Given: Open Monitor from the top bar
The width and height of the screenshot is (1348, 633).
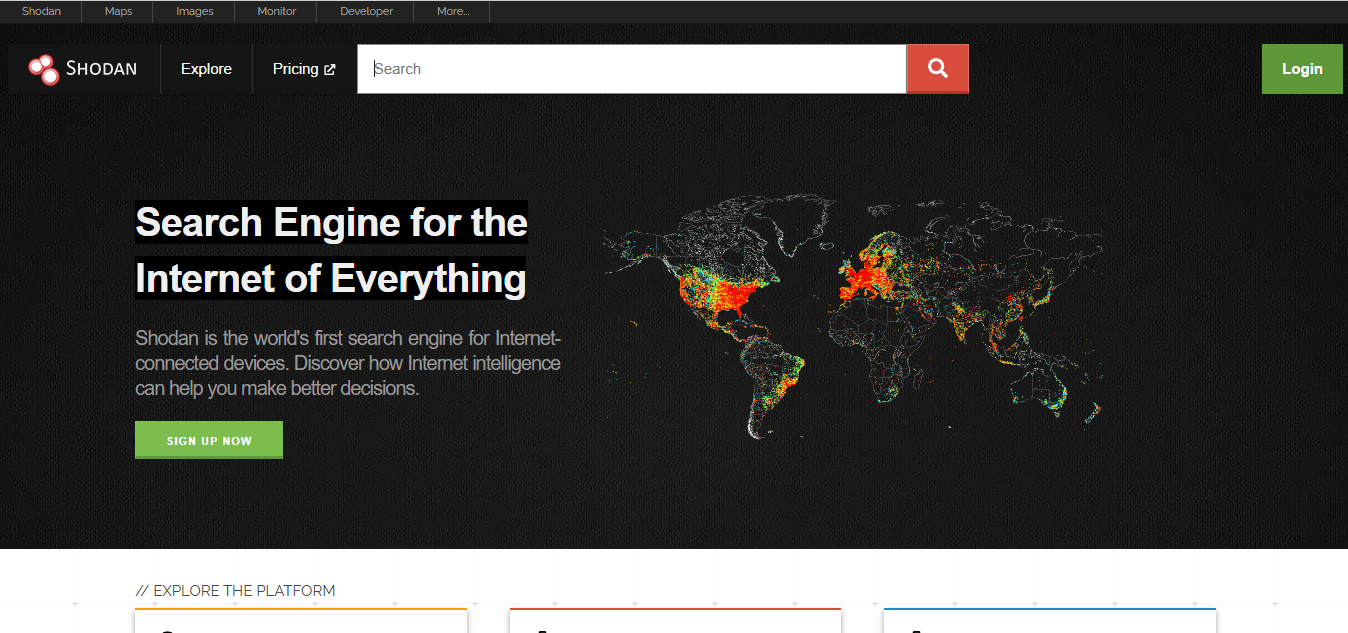Looking at the screenshot, I should pos(276,12).
